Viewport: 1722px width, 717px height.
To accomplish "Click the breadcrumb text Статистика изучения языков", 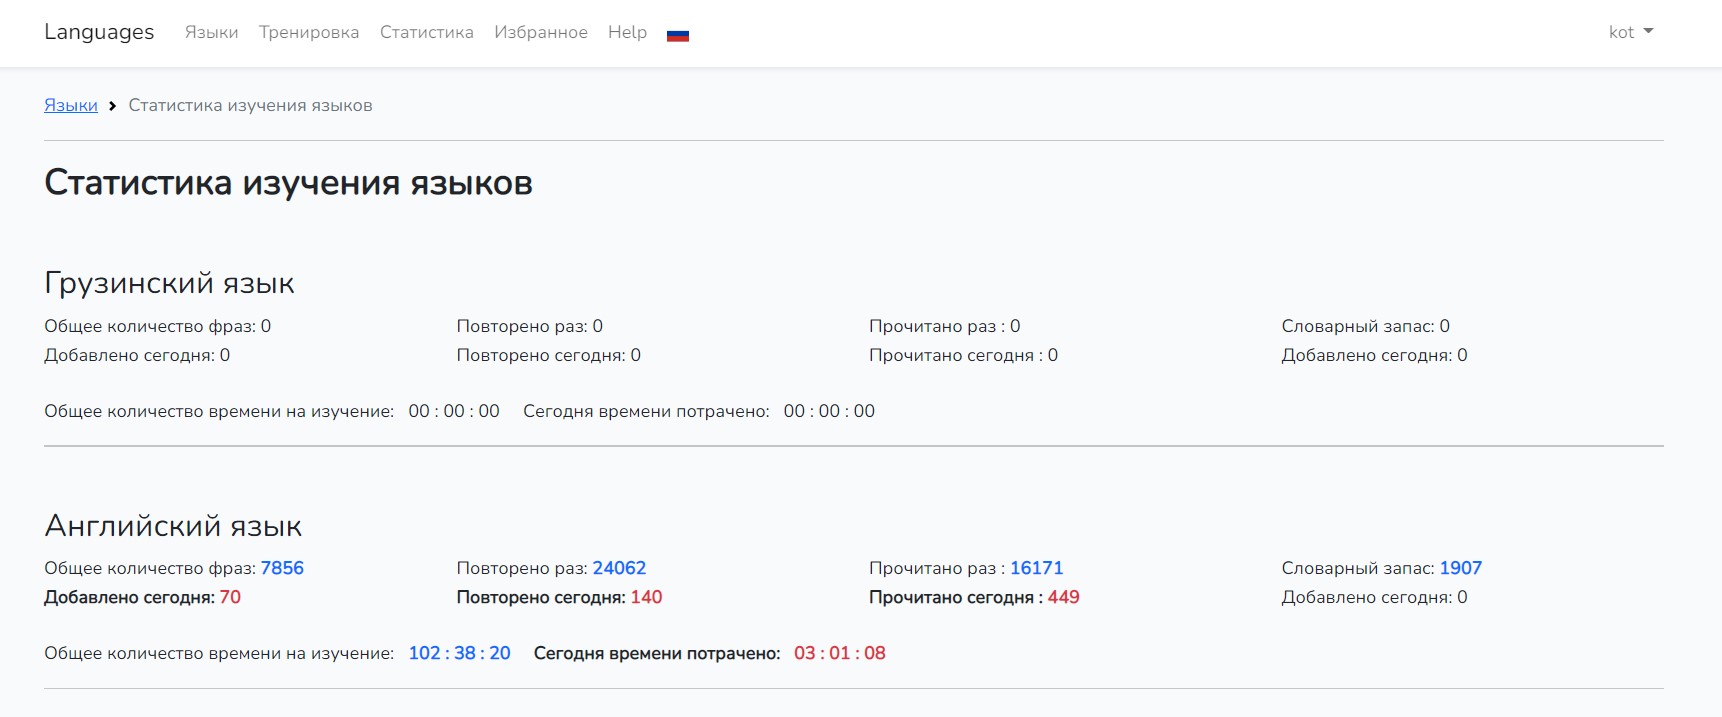I will 250,106.
